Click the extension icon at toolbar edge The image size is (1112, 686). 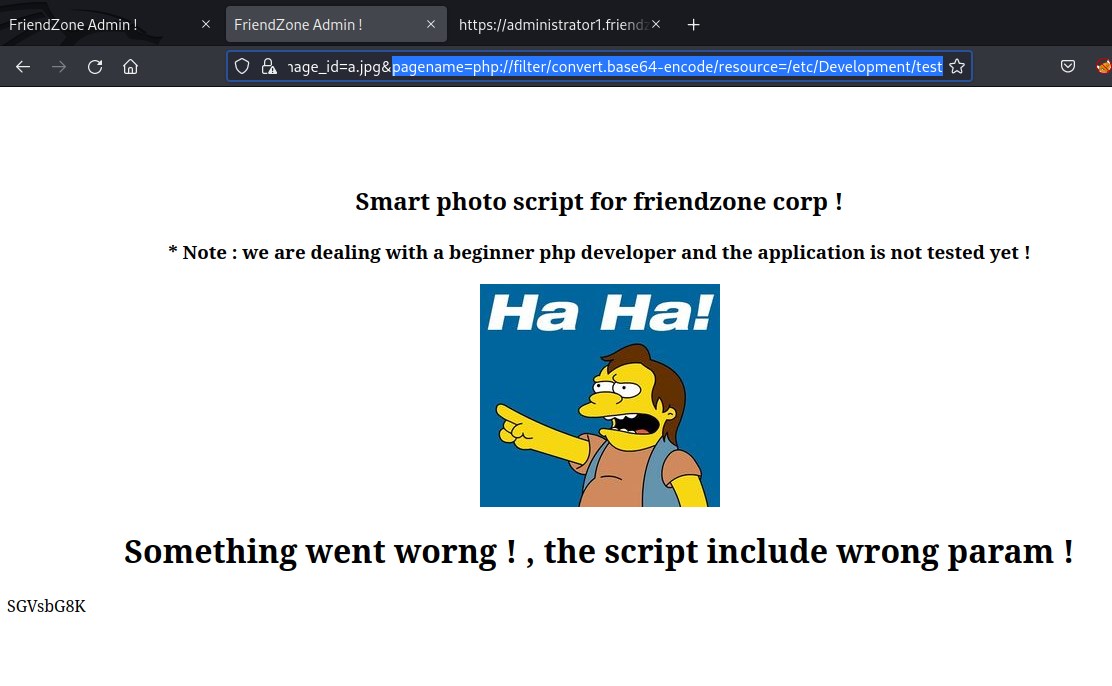click(1103, 67)
